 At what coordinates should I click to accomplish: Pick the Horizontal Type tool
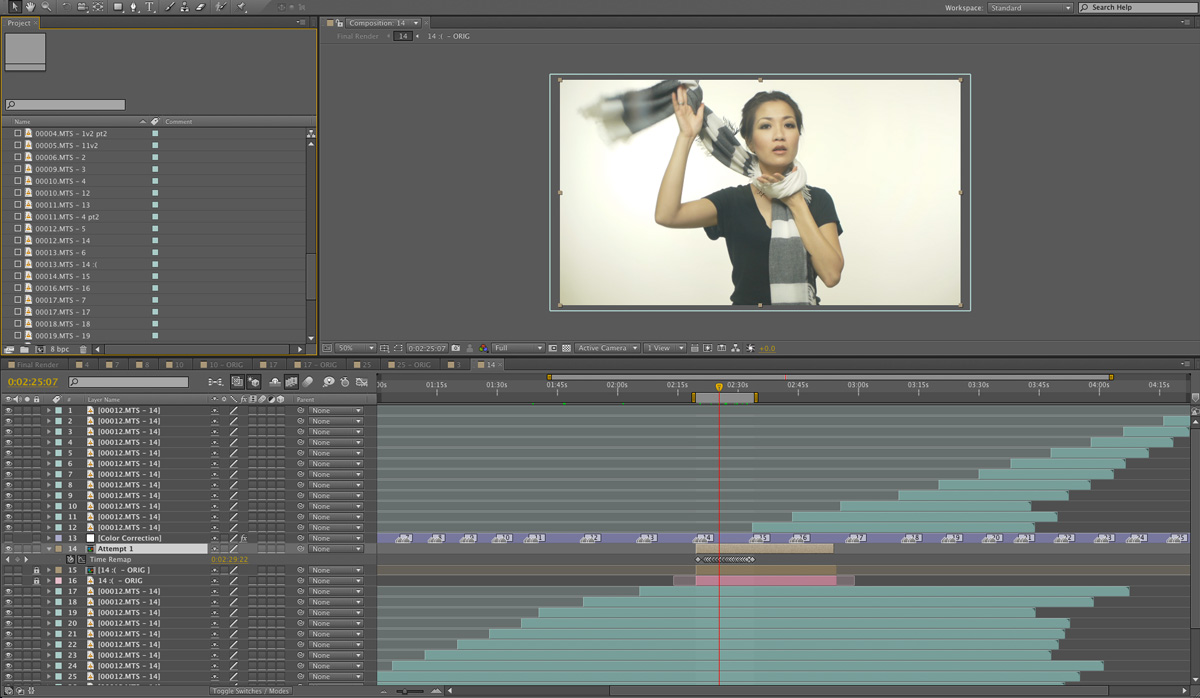(x=150, y=7)
